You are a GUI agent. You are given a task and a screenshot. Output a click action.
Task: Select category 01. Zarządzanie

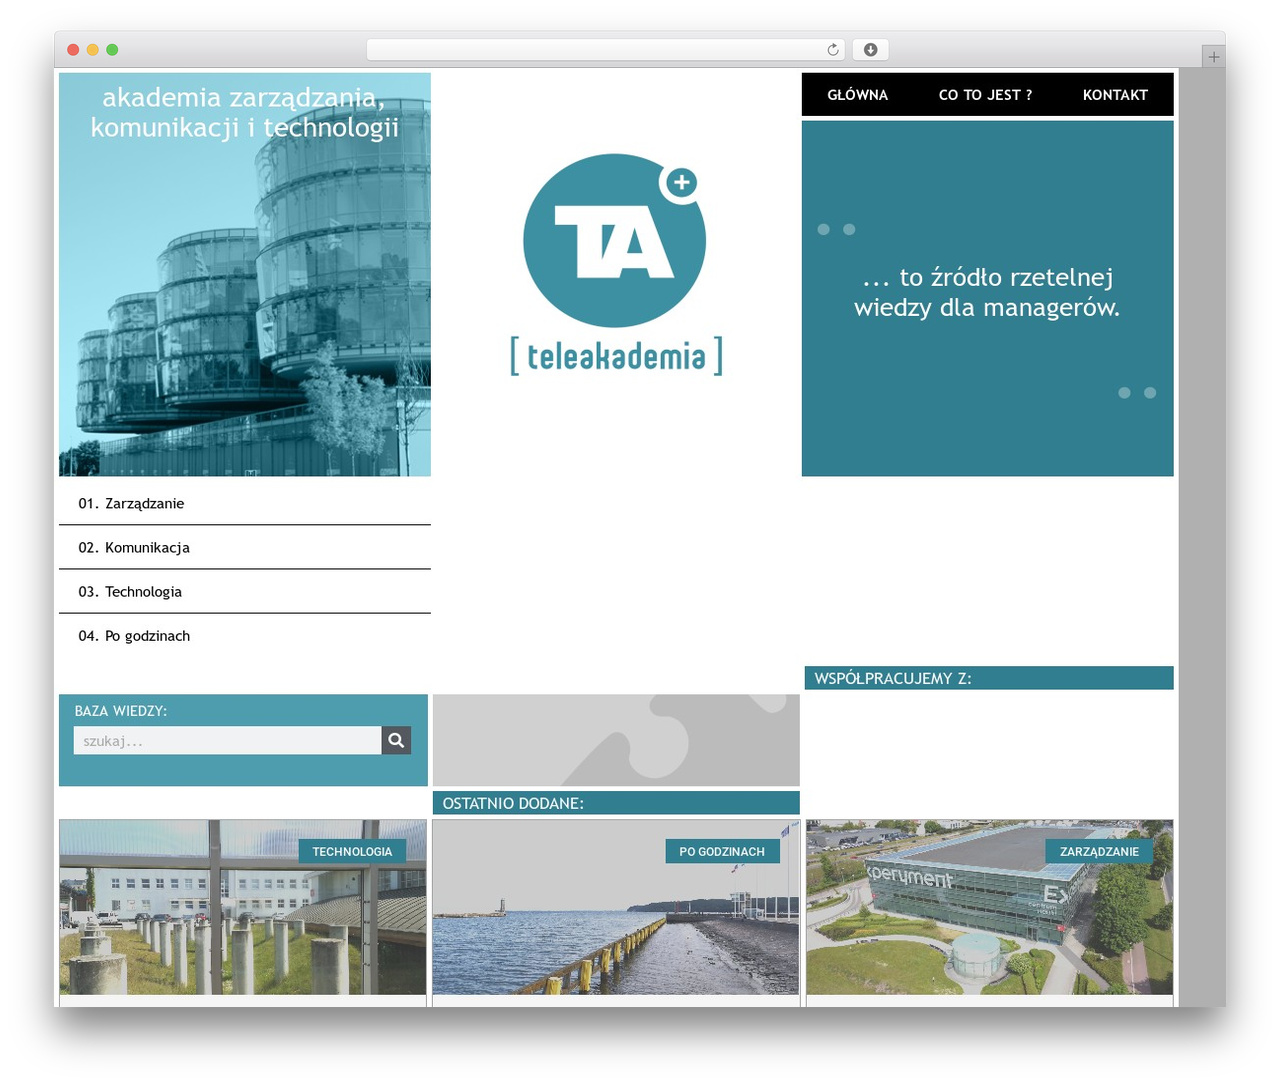coord(245,503)
